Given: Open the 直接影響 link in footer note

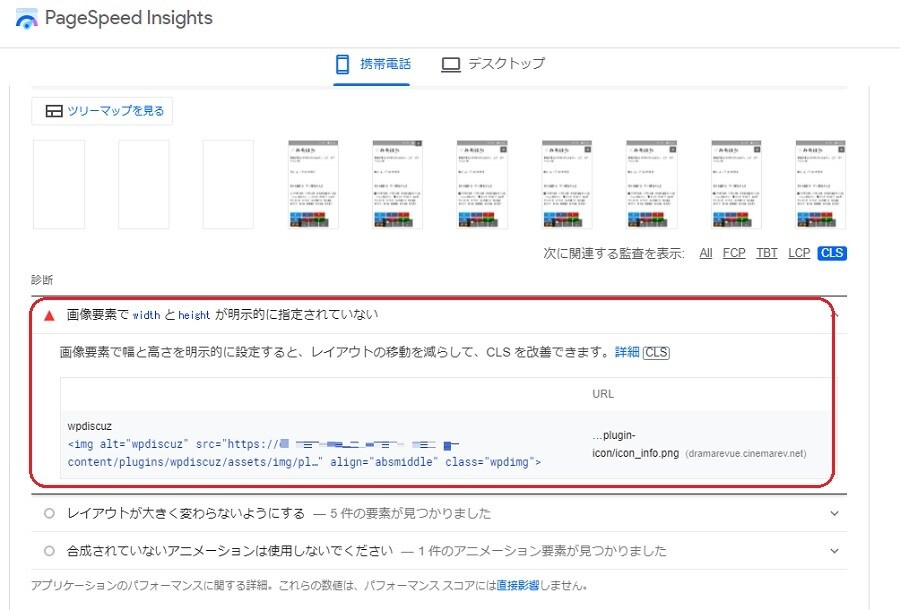Looking at the screenshot, I should pos(518,585).
